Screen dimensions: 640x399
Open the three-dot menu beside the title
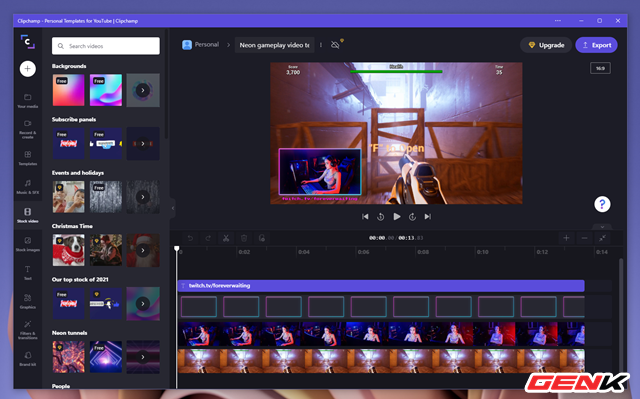click(321, 45)
